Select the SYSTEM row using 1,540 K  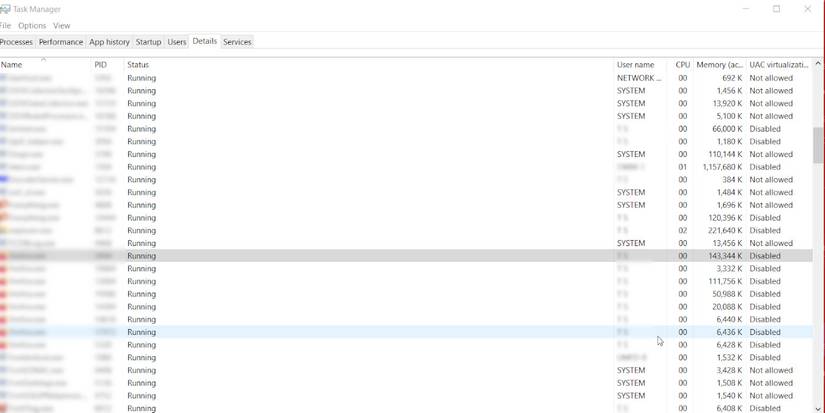click(406, 396)
